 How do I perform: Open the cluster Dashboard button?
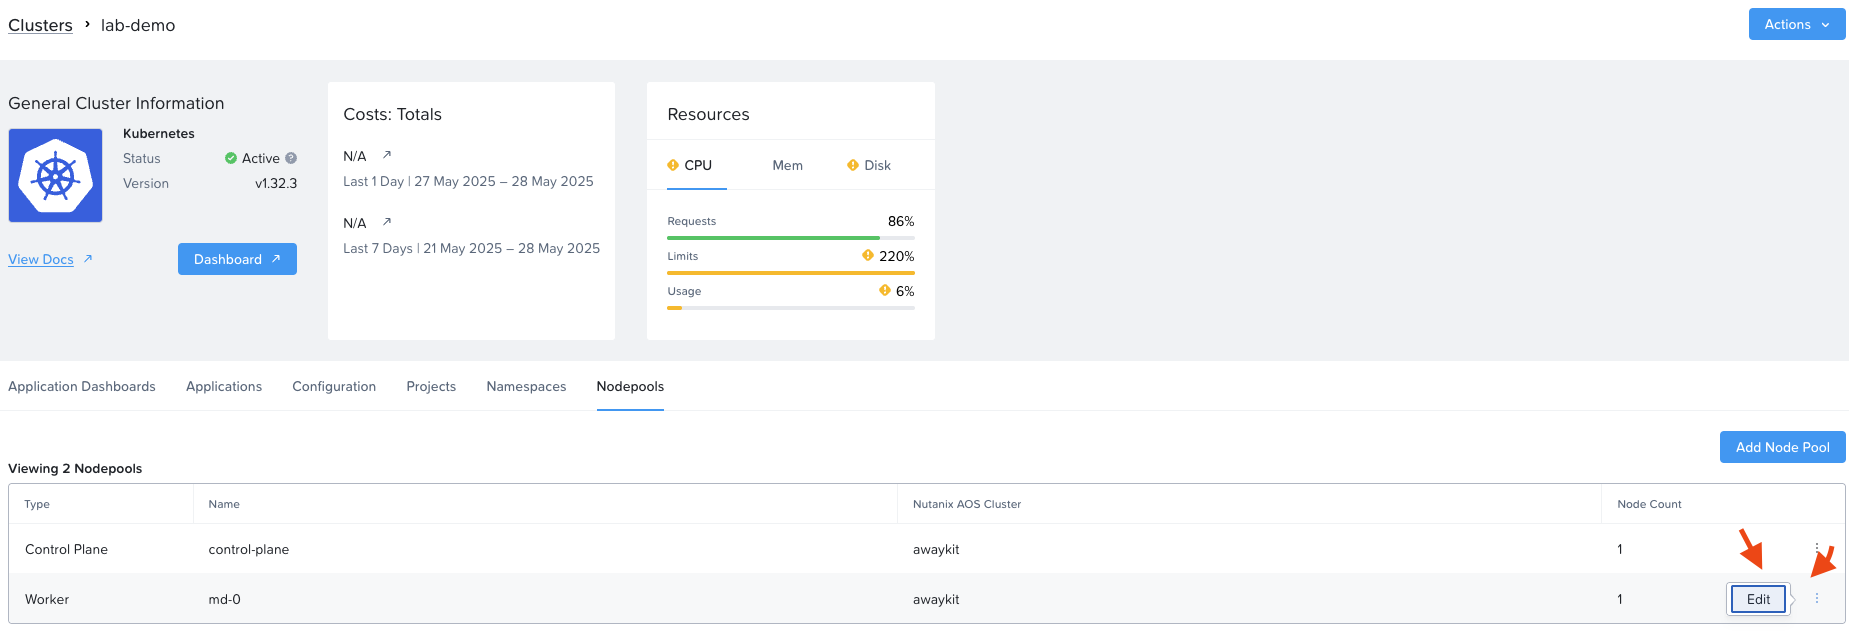tap(237, 259)
